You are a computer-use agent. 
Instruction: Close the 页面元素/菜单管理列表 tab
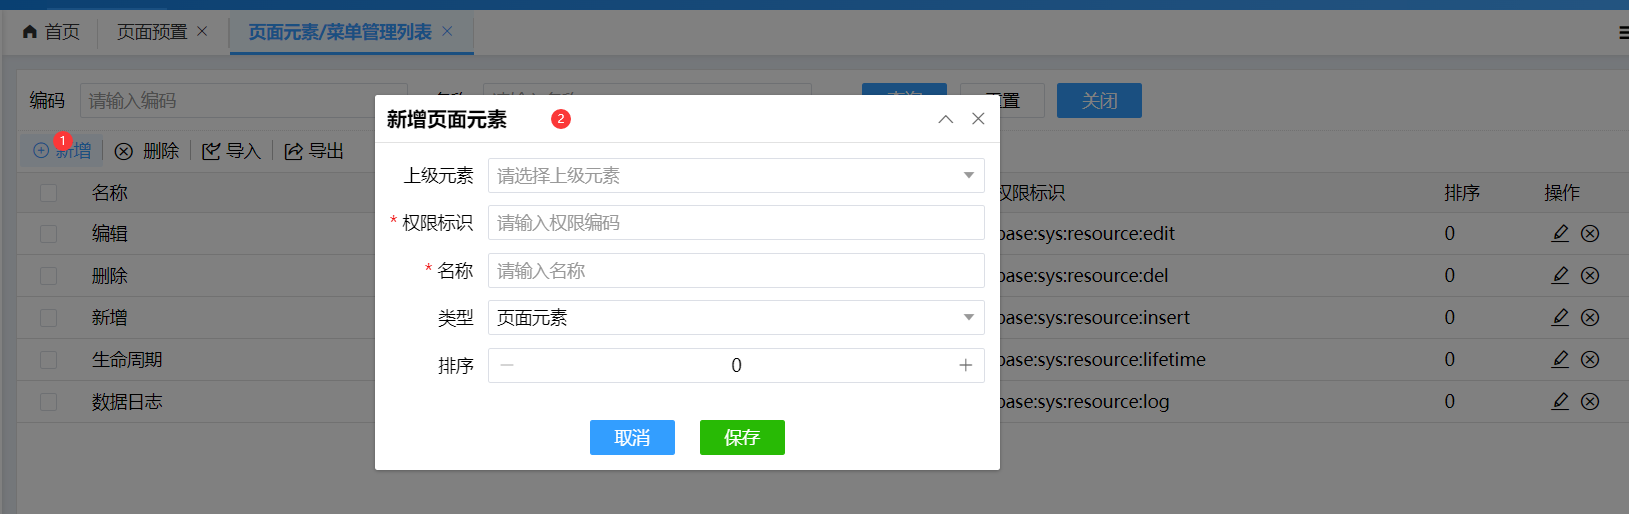point(447,31)
